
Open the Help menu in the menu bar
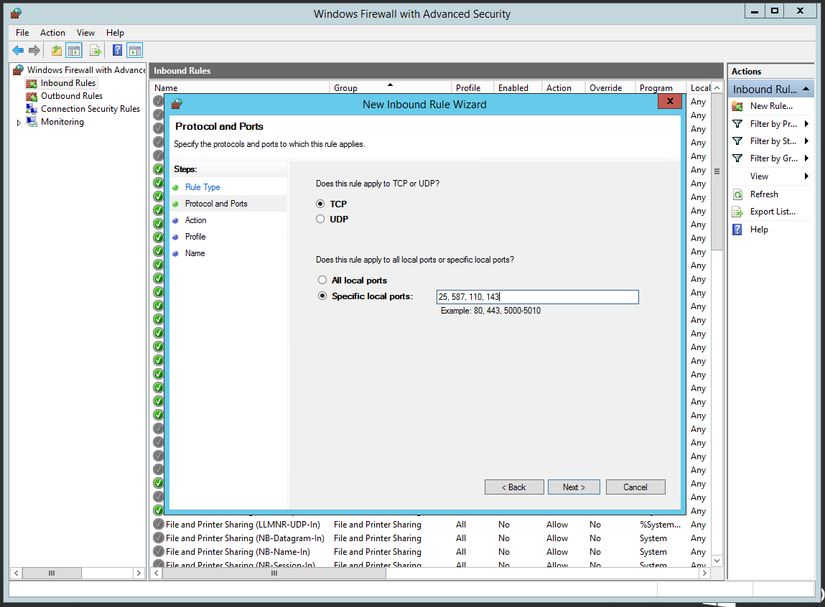click(x=115, y=33)
